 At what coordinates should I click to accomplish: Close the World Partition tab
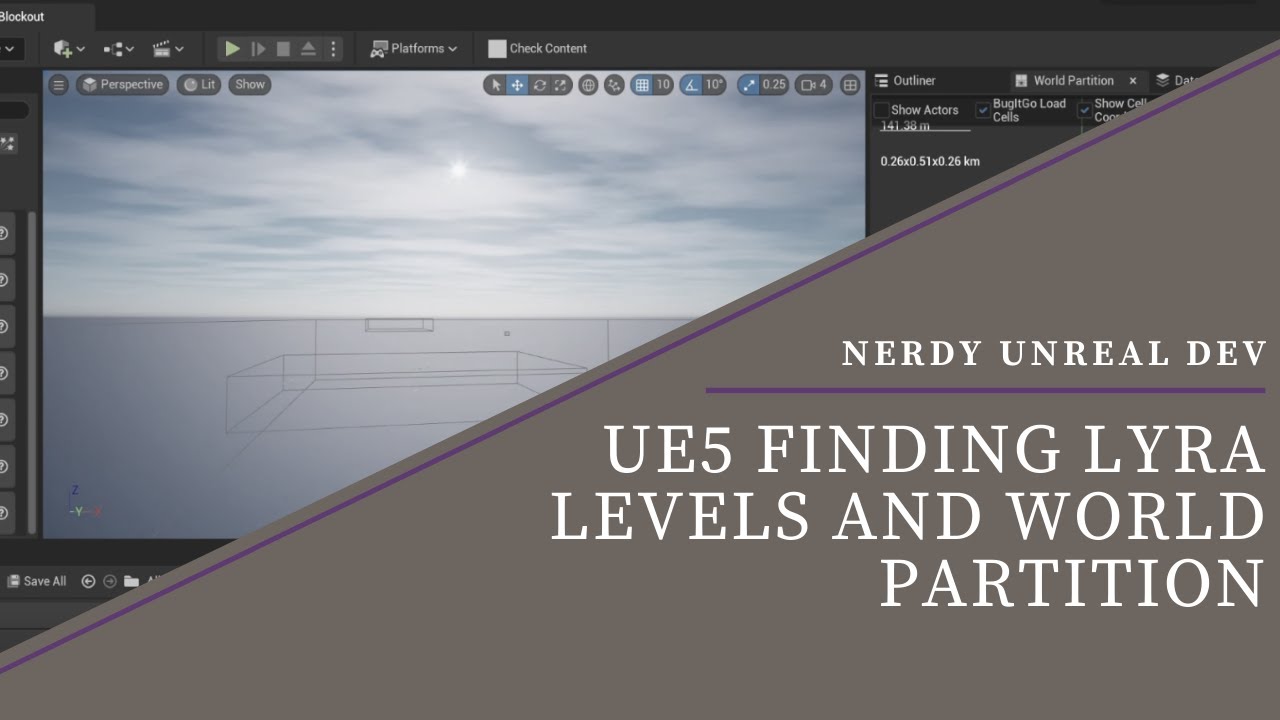pos(1133,81)
